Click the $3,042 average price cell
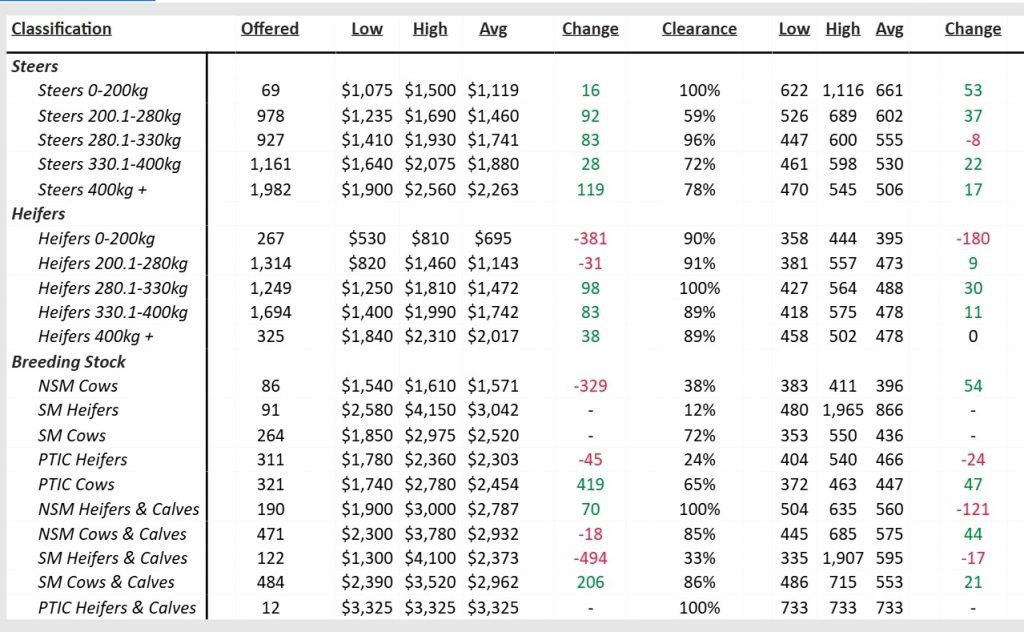The height and width of the screenshot is (632, 1024). click(493, 410)
